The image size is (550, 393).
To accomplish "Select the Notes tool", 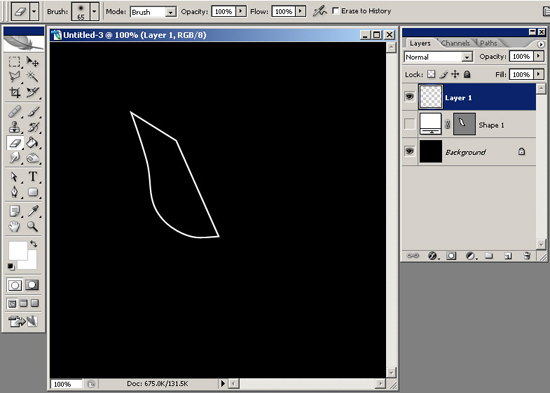I will click(14, 211).
